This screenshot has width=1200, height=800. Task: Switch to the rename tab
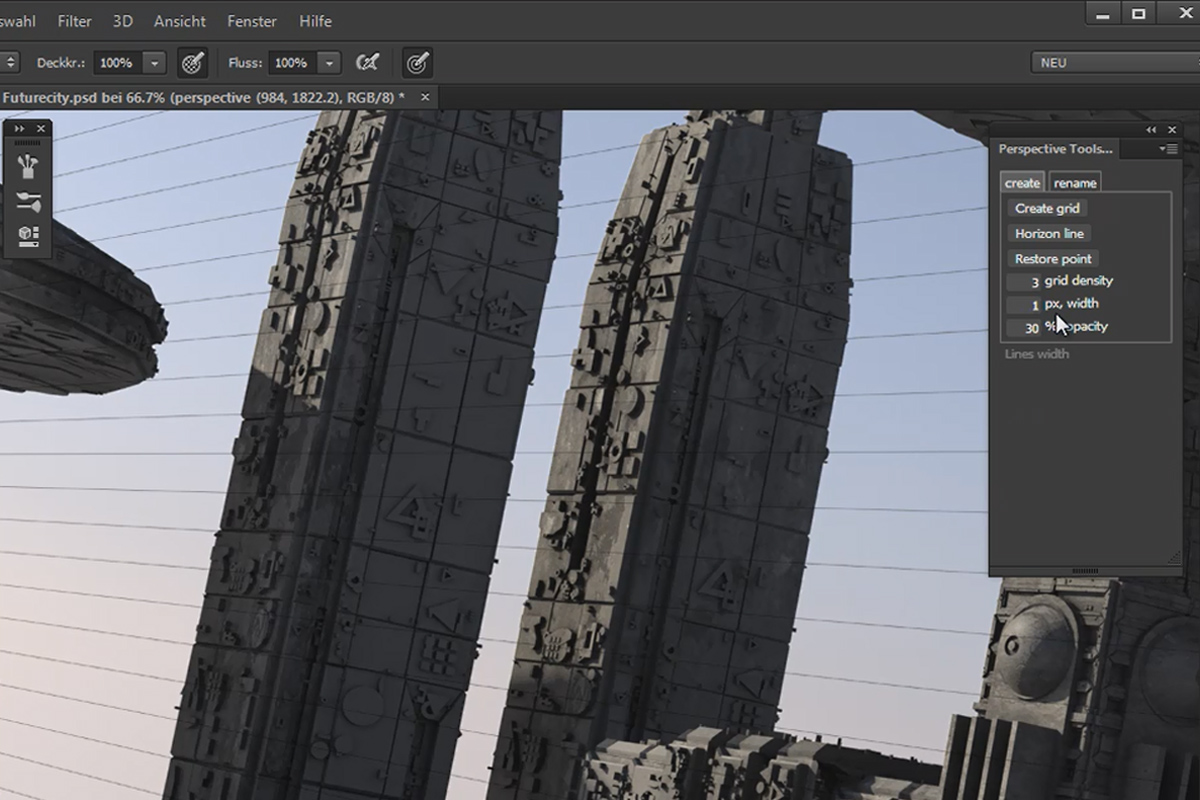coord(1075,183)
